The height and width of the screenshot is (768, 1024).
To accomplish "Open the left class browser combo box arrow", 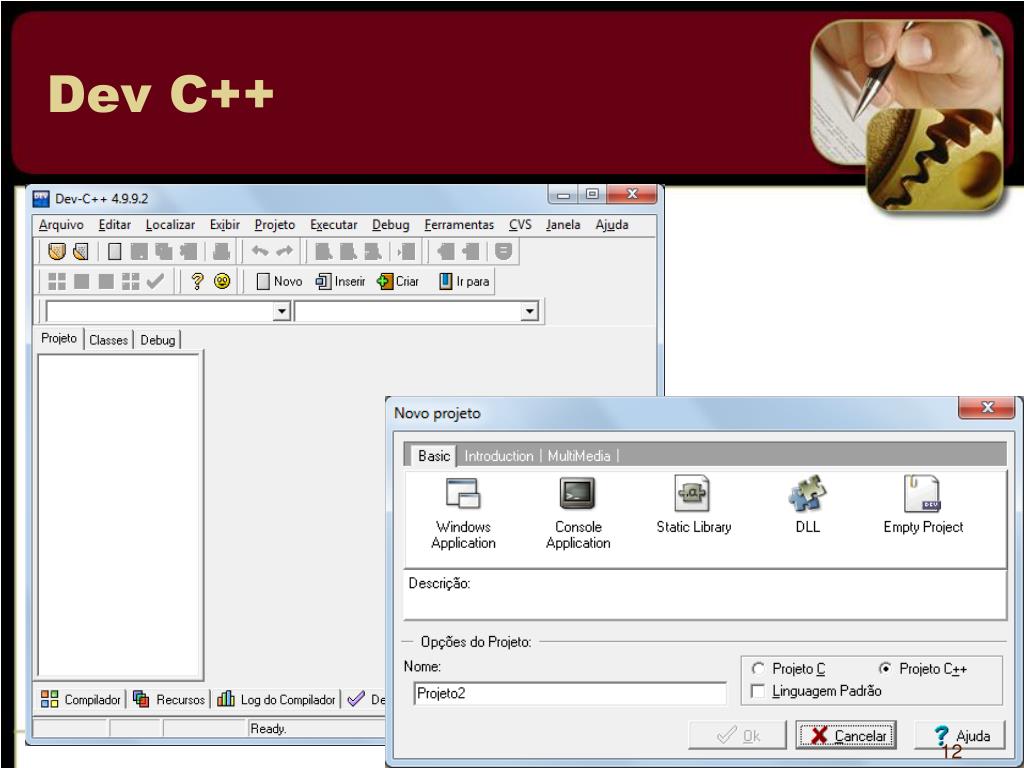I will (x=281, y=311).
